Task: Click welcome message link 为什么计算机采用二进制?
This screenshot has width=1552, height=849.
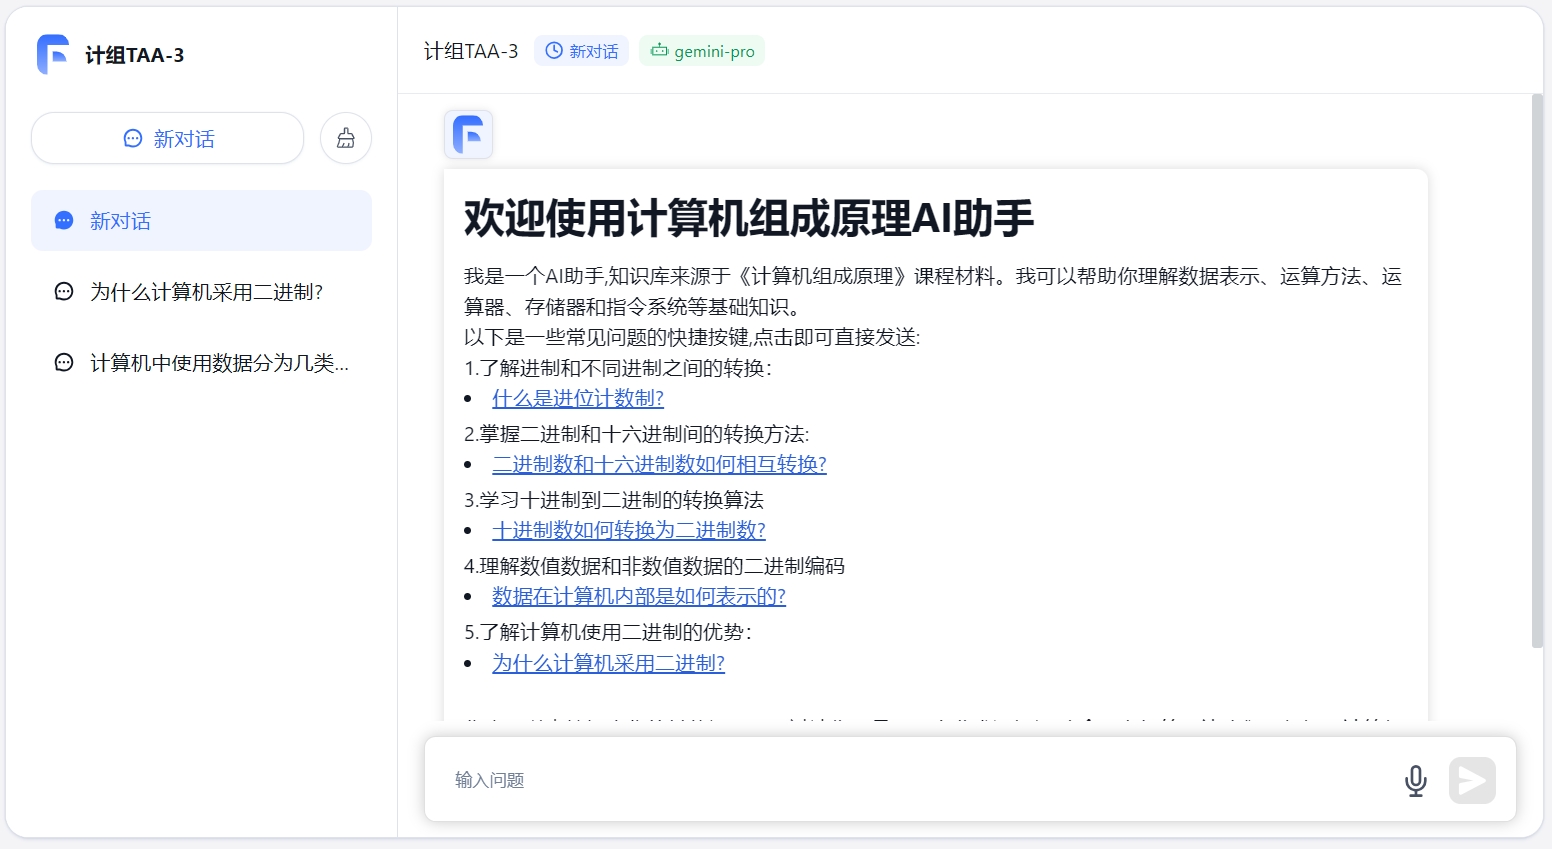Action: point(608,663)
